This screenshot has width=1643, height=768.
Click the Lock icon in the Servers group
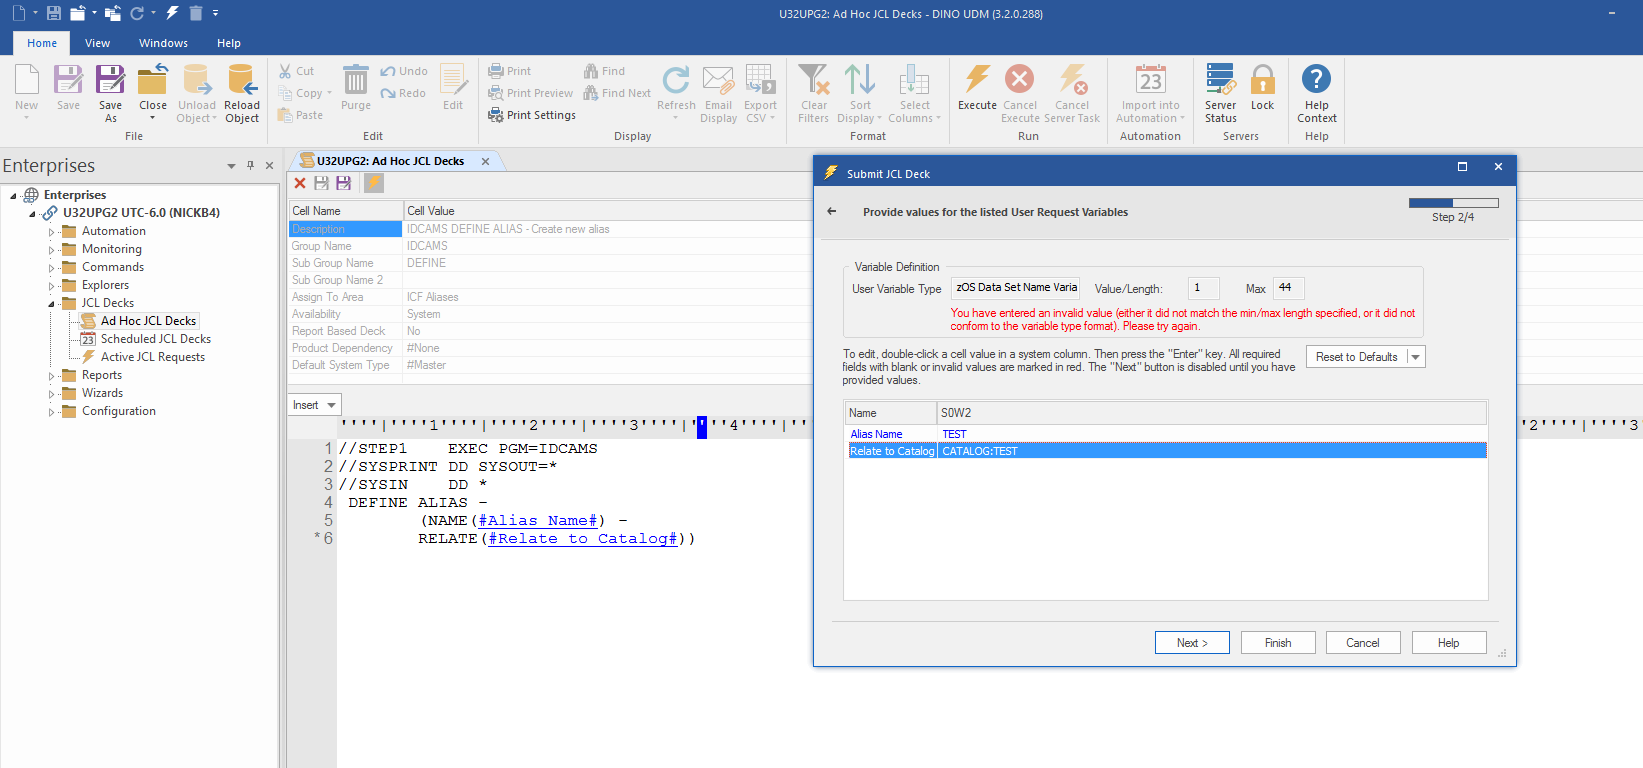point(1262,81)
